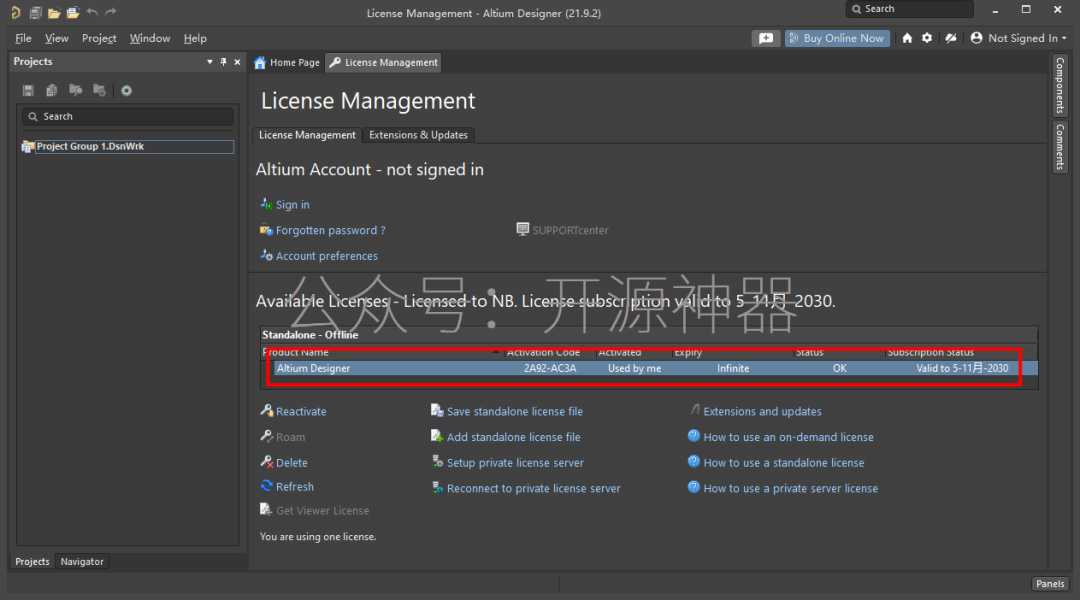Click the Compile icon in Projects toolbar

(52, 90)
